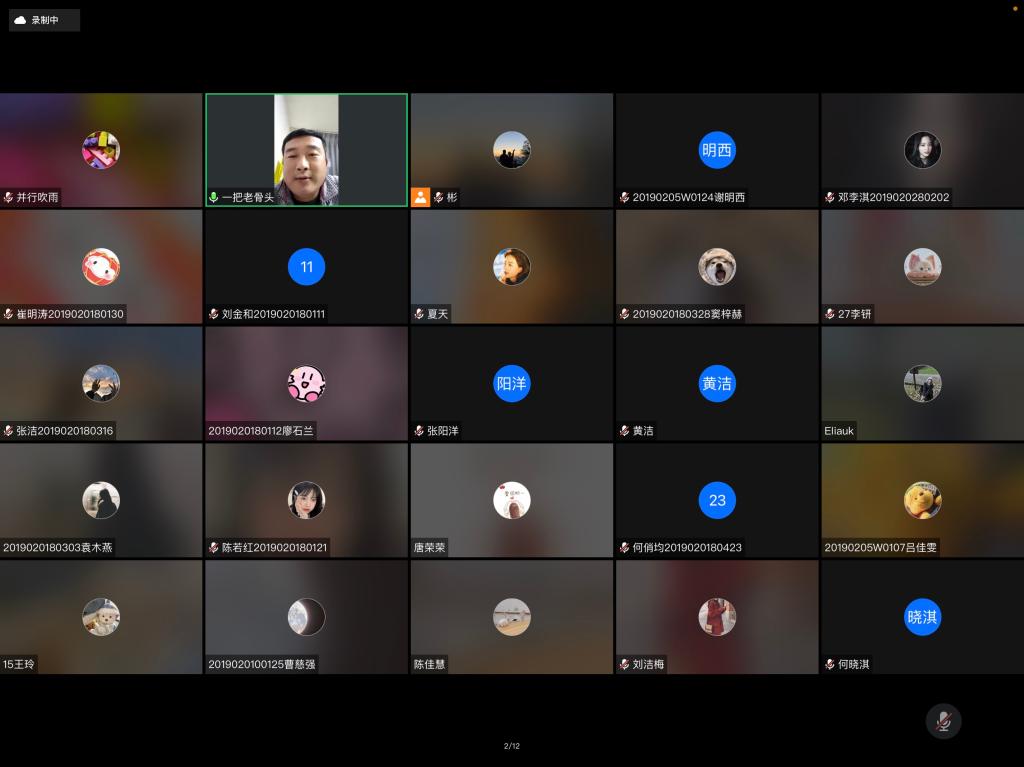Image resolution: width=1024 pixels, height=767 pixels.
Task: Click the blue 23 avatar circle
Action: [x=717, y=500]
